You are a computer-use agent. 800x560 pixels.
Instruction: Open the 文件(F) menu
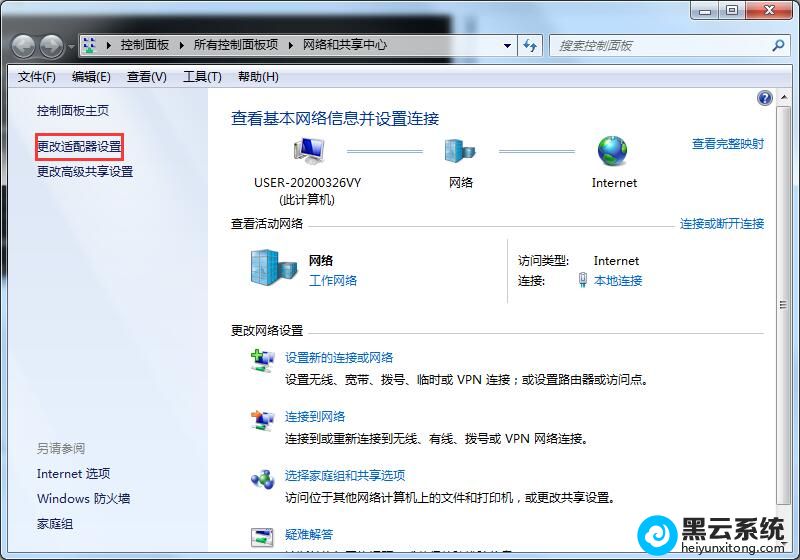[x=37, y=77]
